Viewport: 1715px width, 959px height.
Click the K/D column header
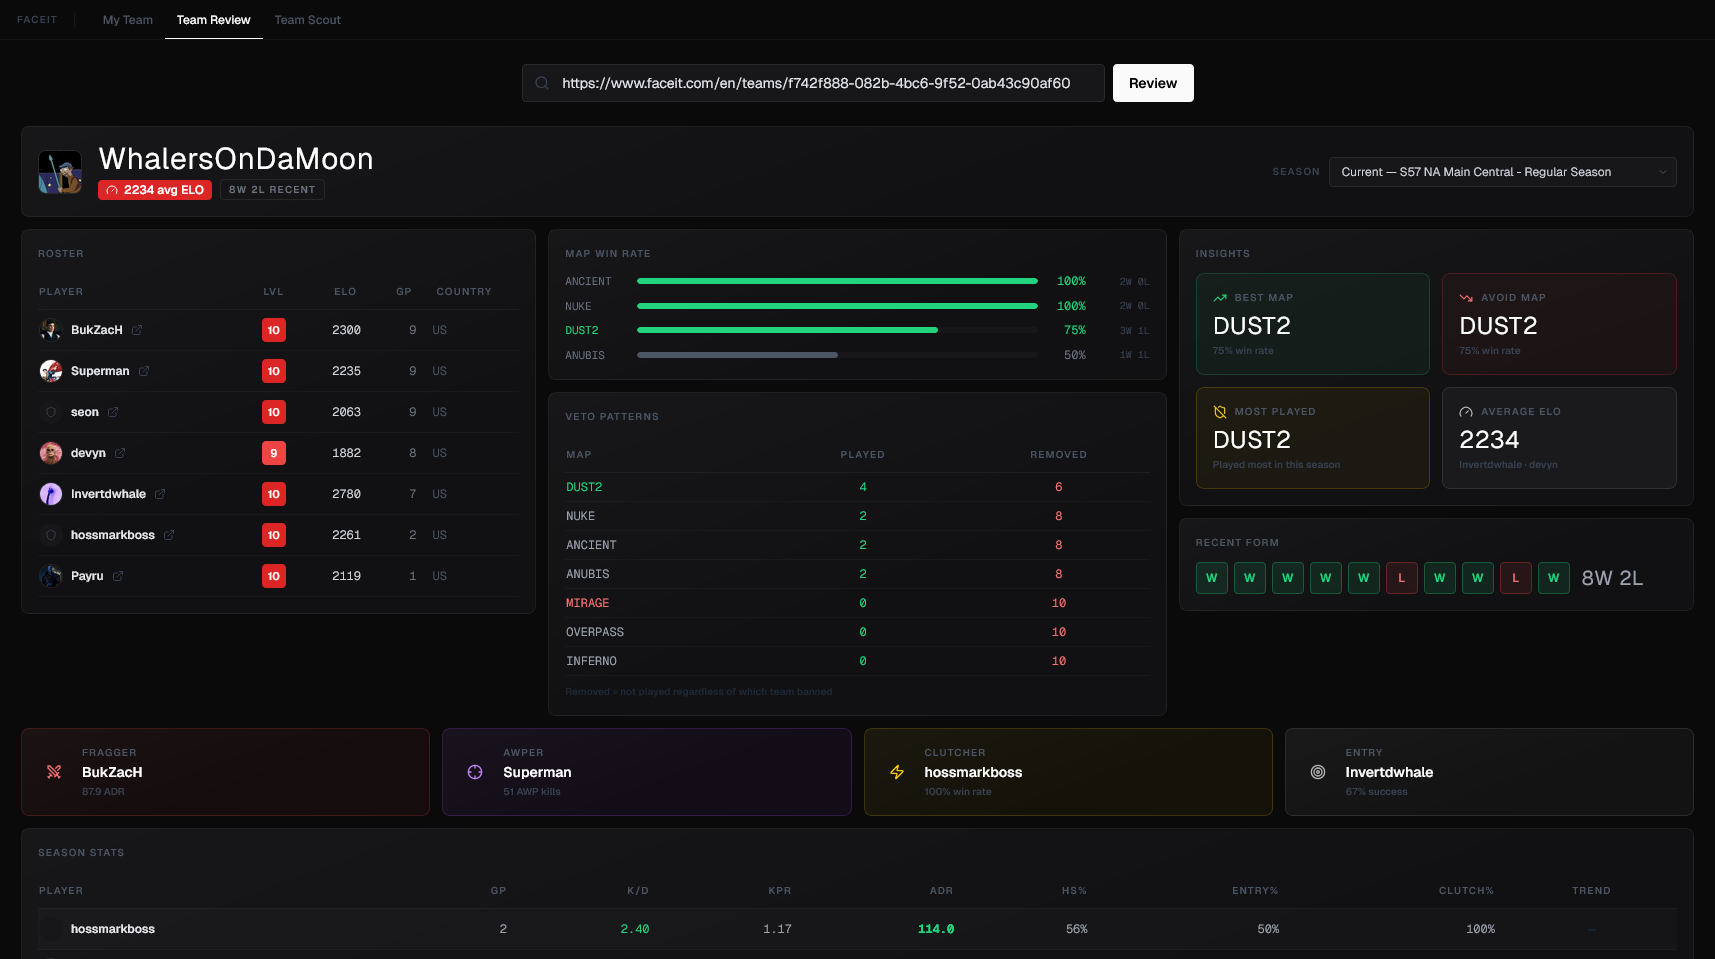(638, 891)
